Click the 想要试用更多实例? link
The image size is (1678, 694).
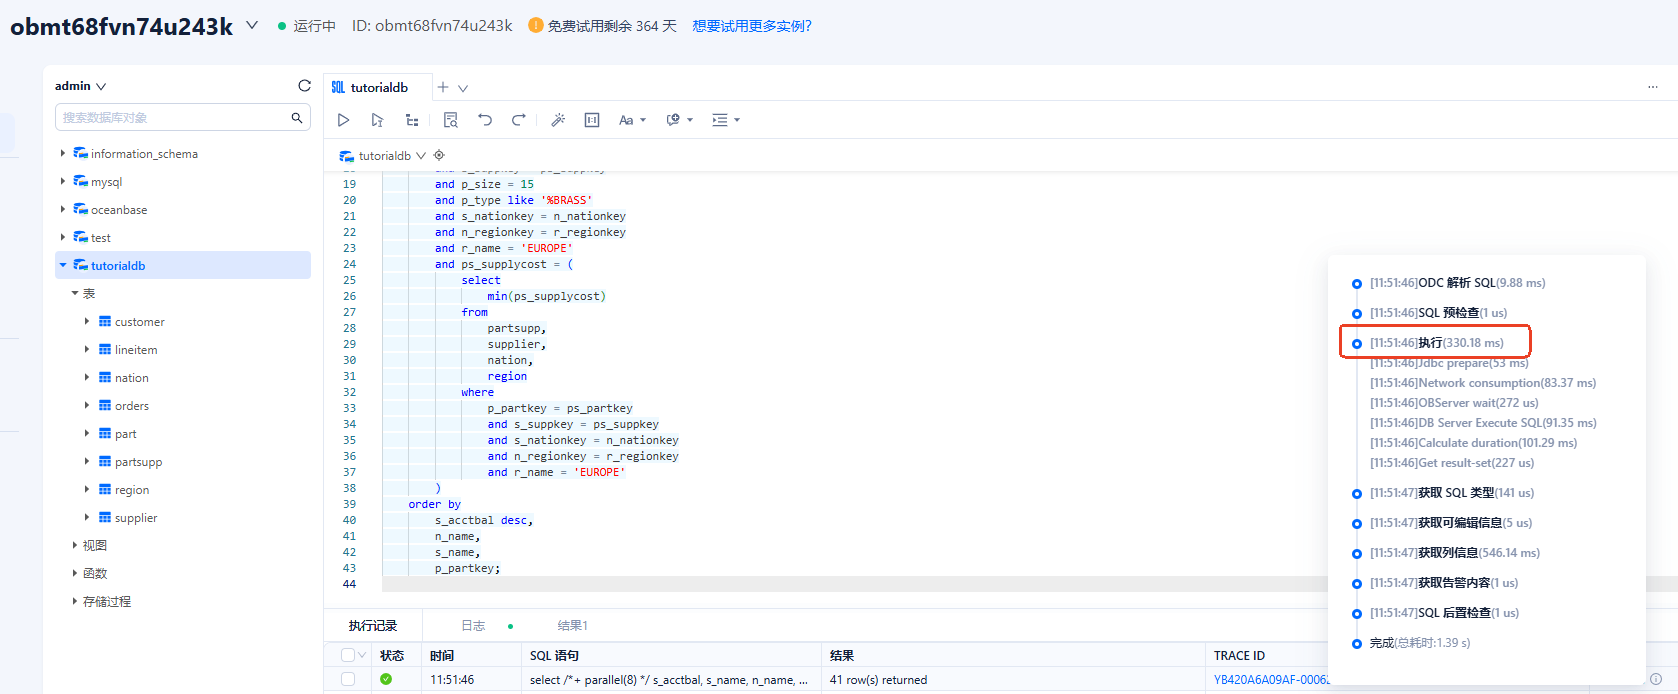(x=752, y=26)
